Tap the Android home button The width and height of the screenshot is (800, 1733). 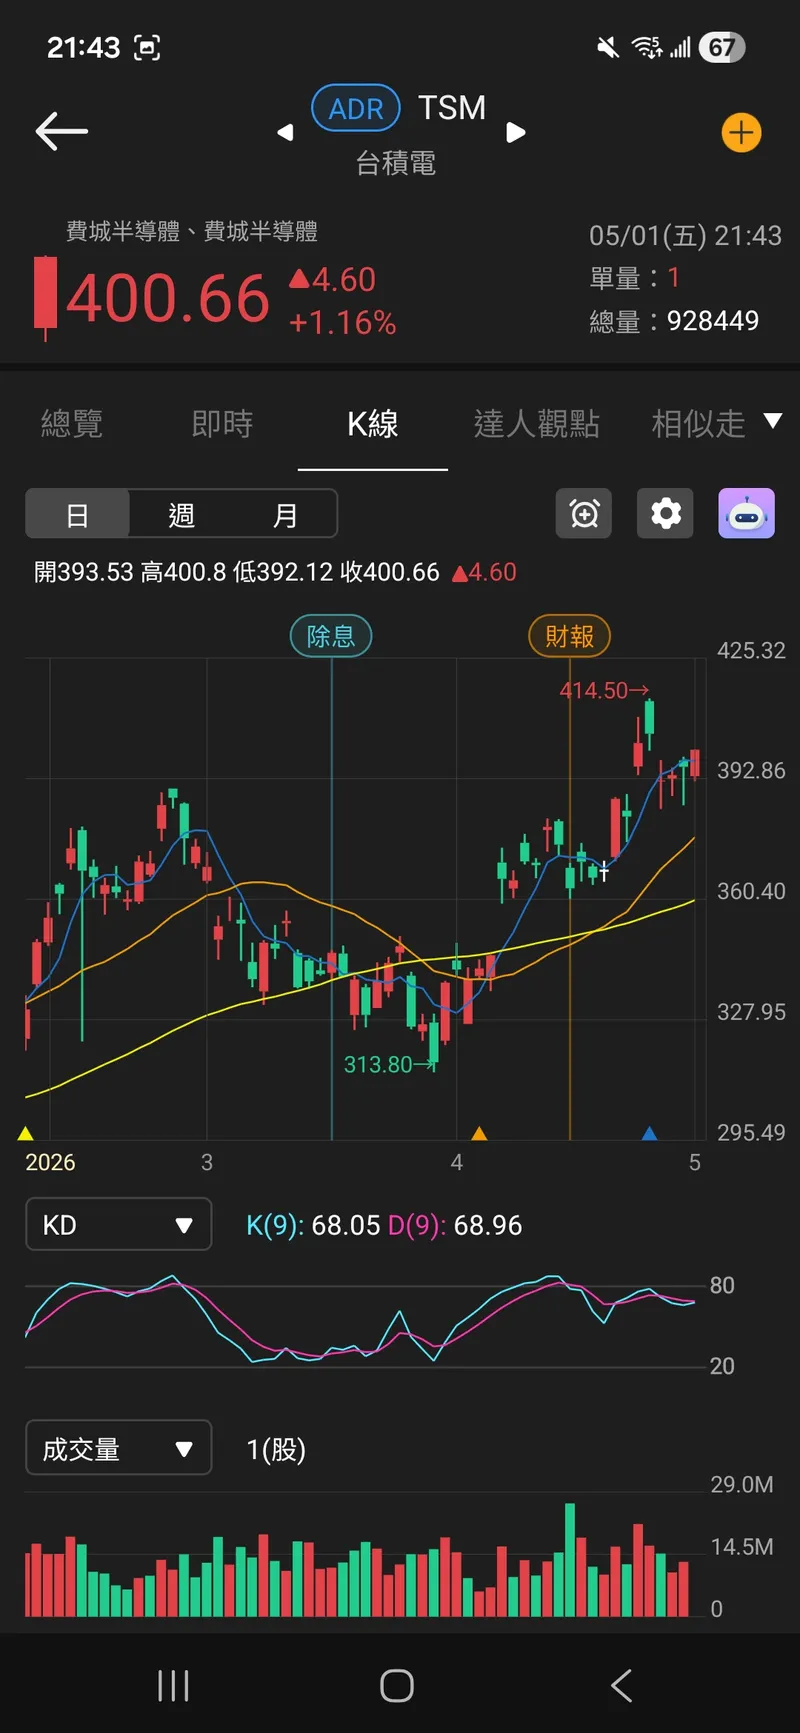point(397,1685)
